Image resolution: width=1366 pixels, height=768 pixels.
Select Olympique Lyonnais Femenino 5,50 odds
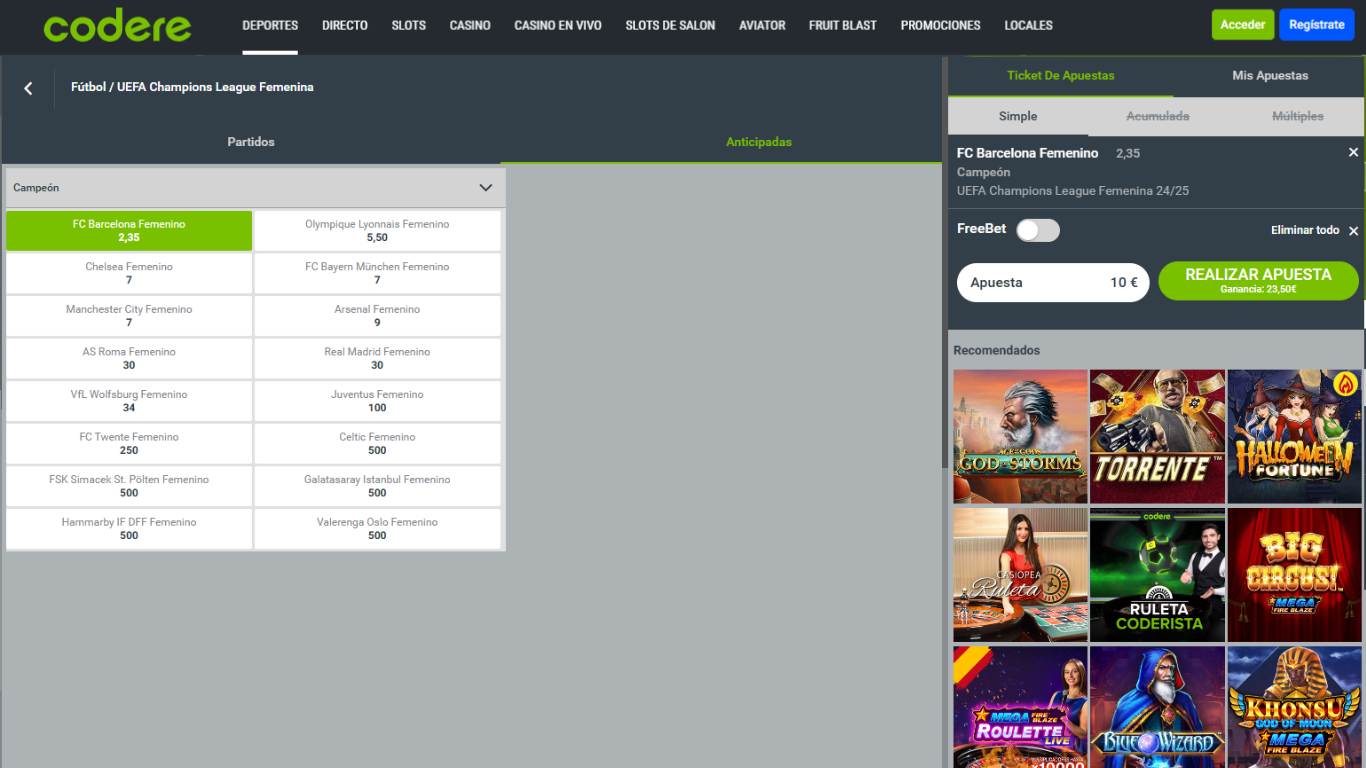(377, 231)
